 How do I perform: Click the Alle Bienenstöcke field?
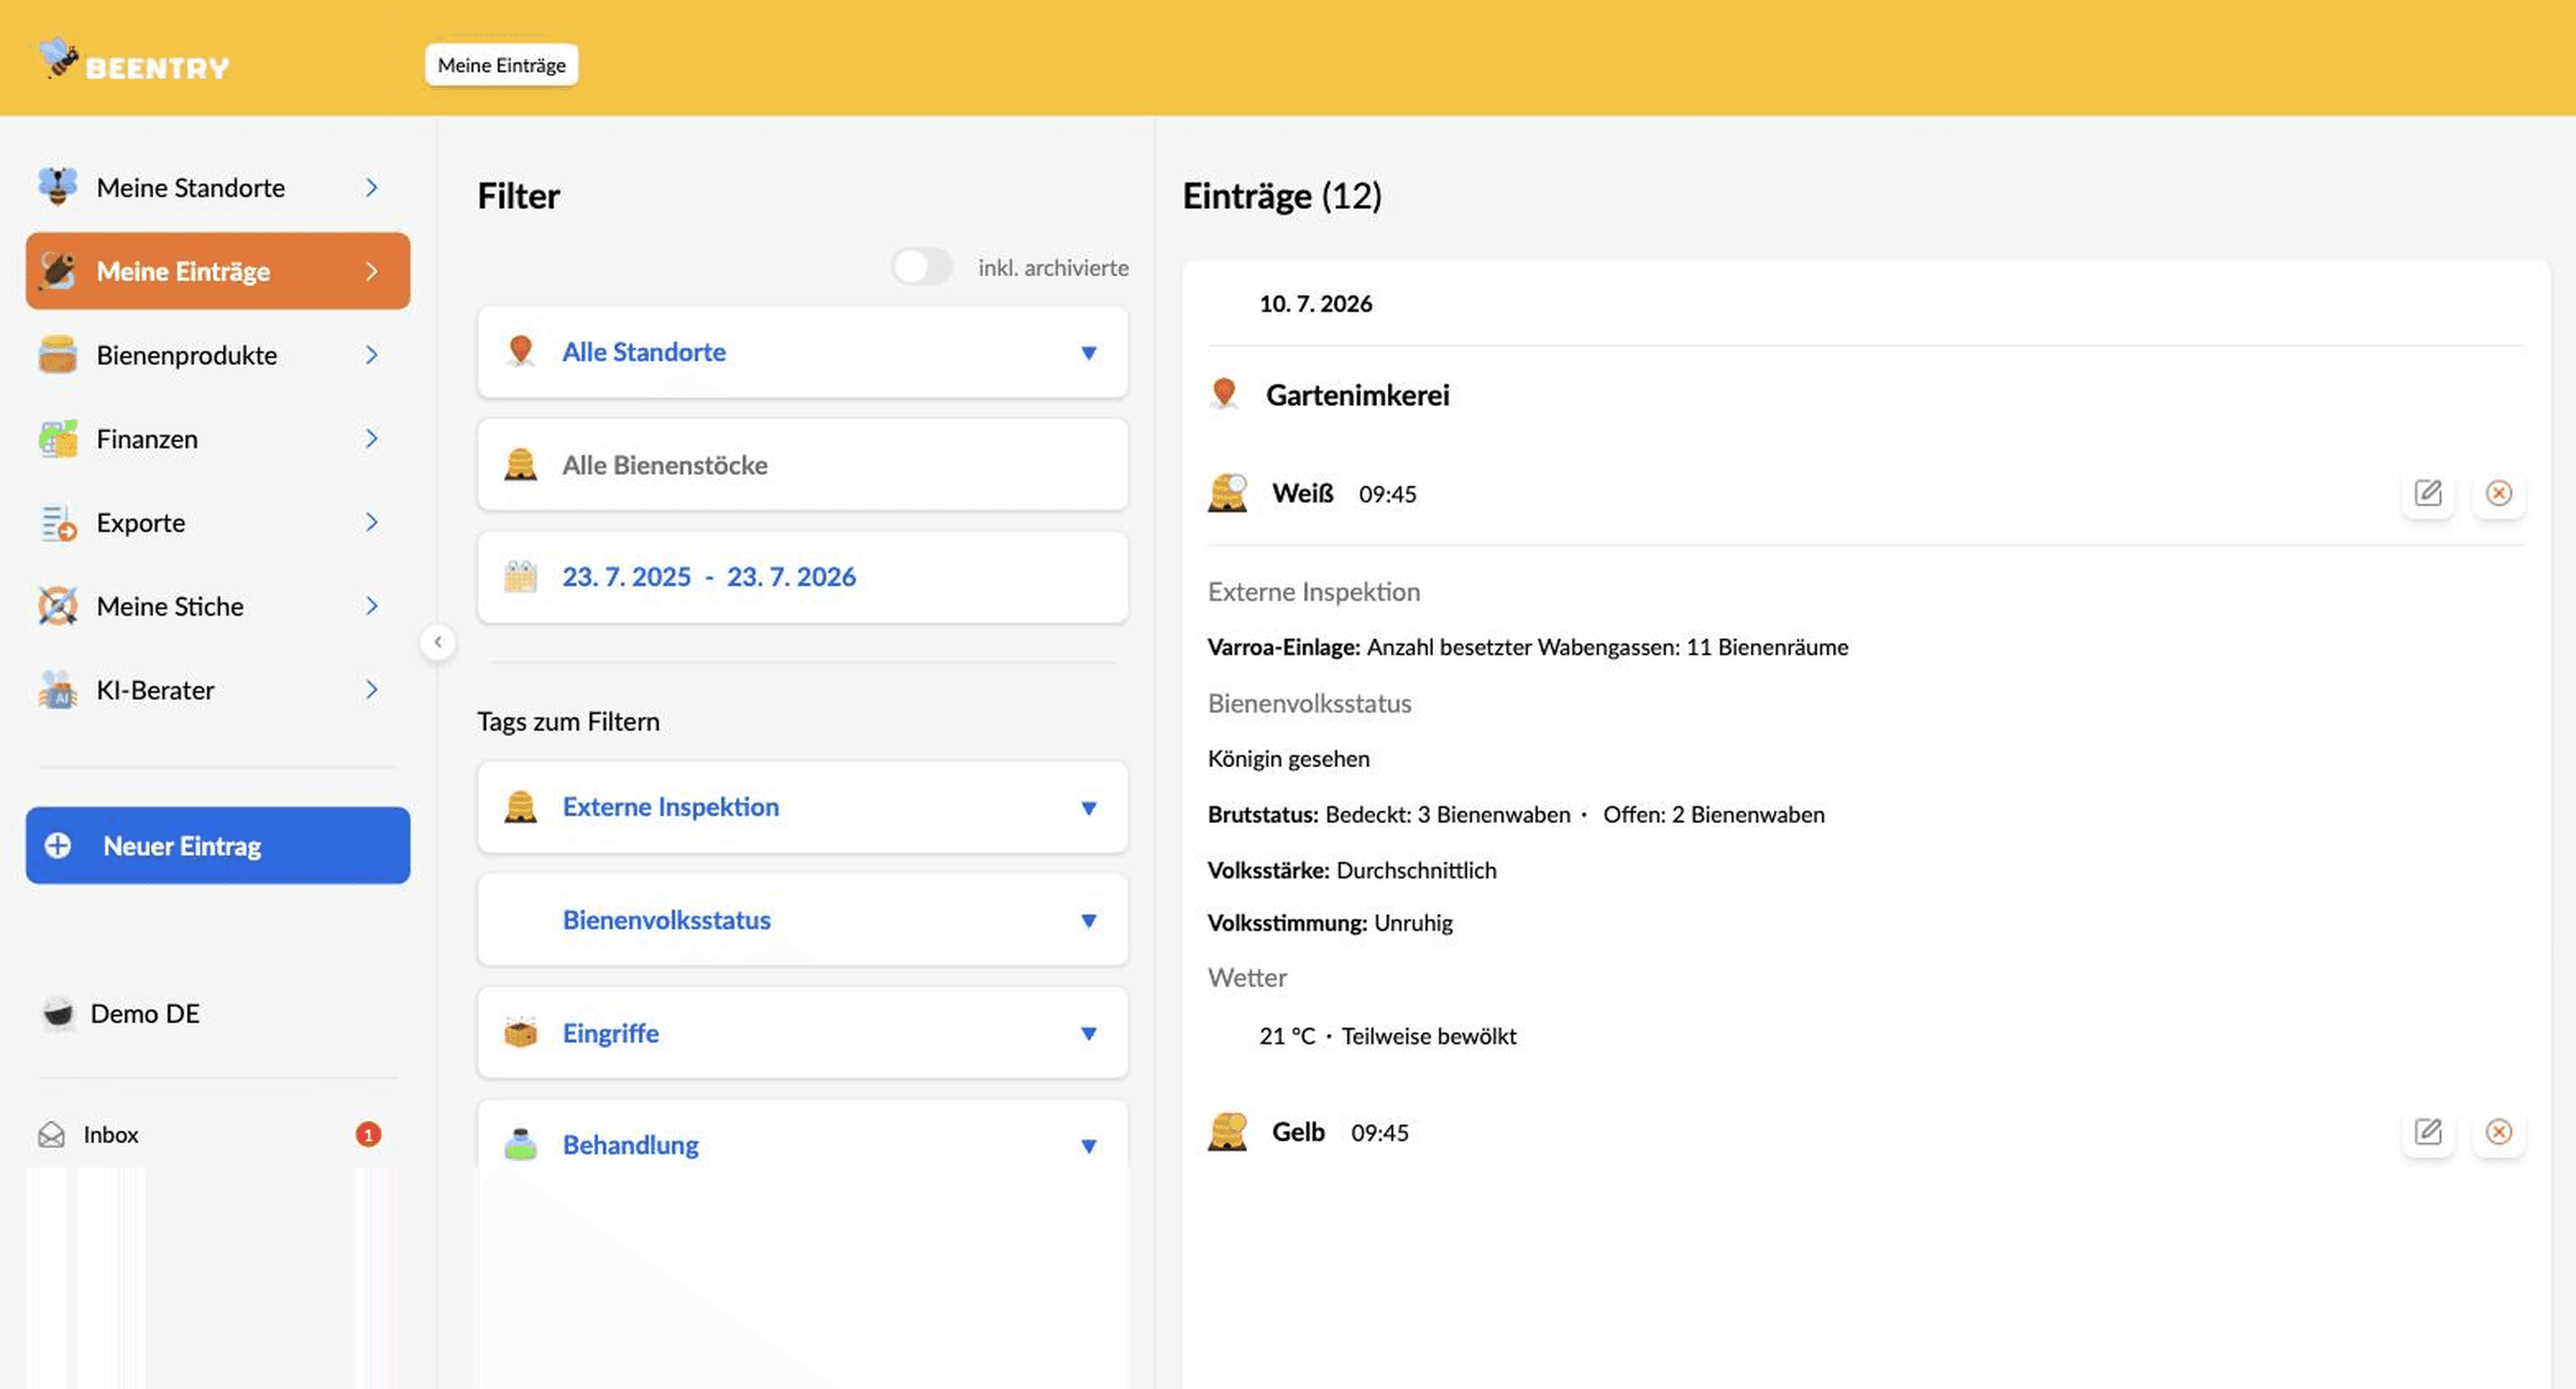point(803,465)
